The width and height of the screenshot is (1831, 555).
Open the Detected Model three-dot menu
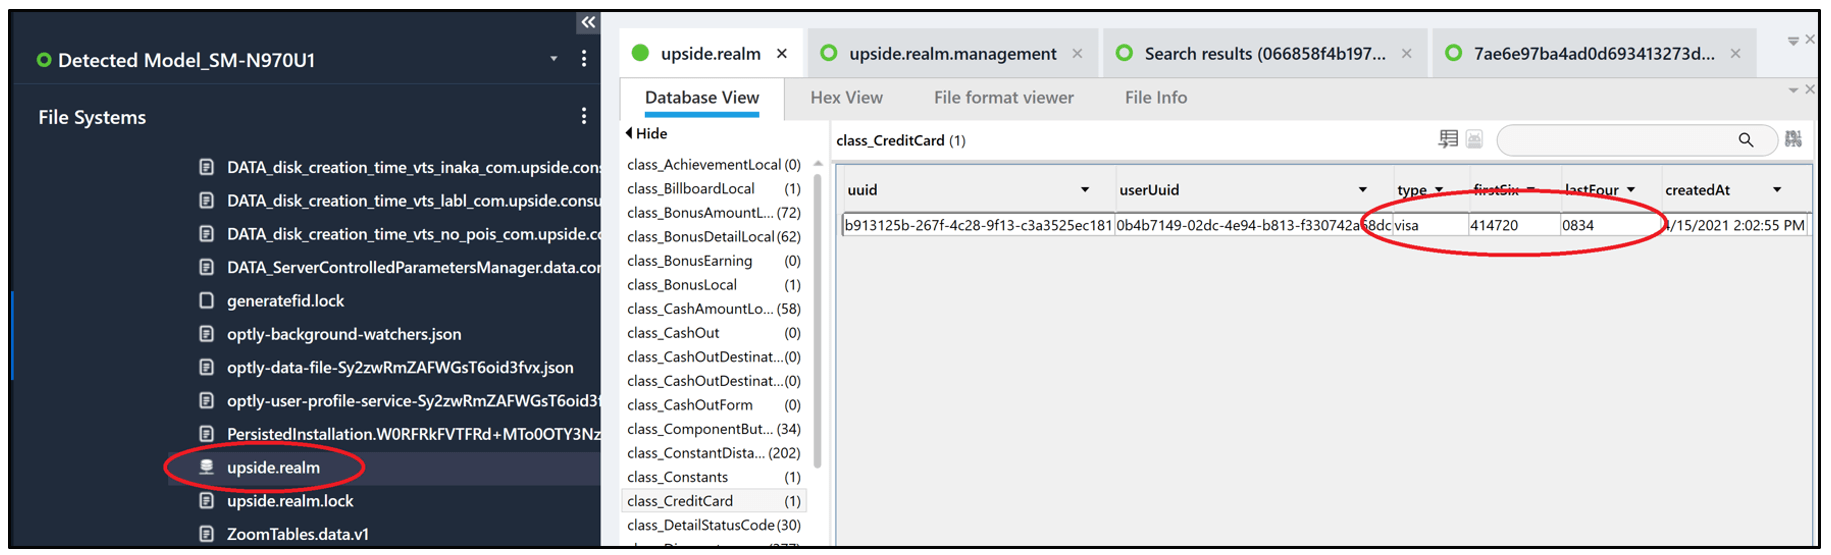click(x=584, y=59)
